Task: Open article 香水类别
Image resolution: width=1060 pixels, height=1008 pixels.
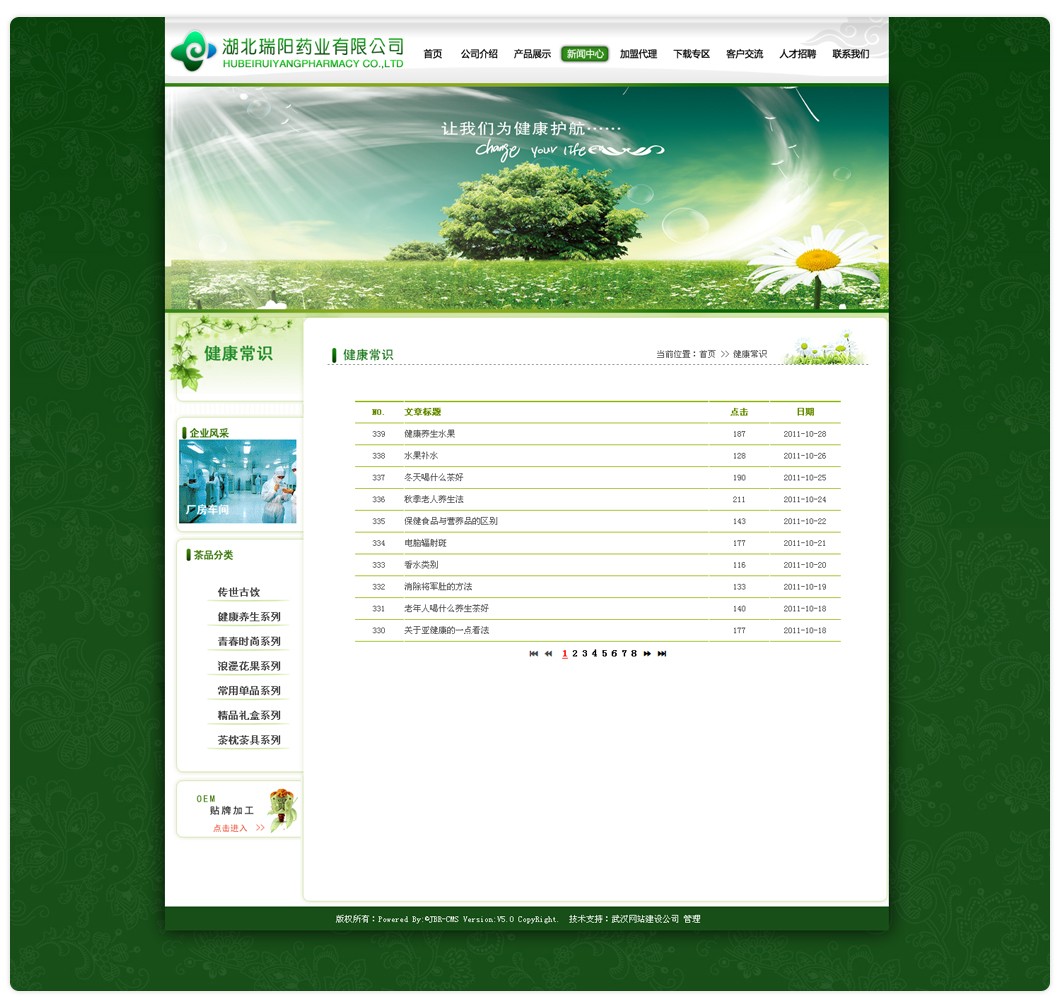Action: point(420,565)
